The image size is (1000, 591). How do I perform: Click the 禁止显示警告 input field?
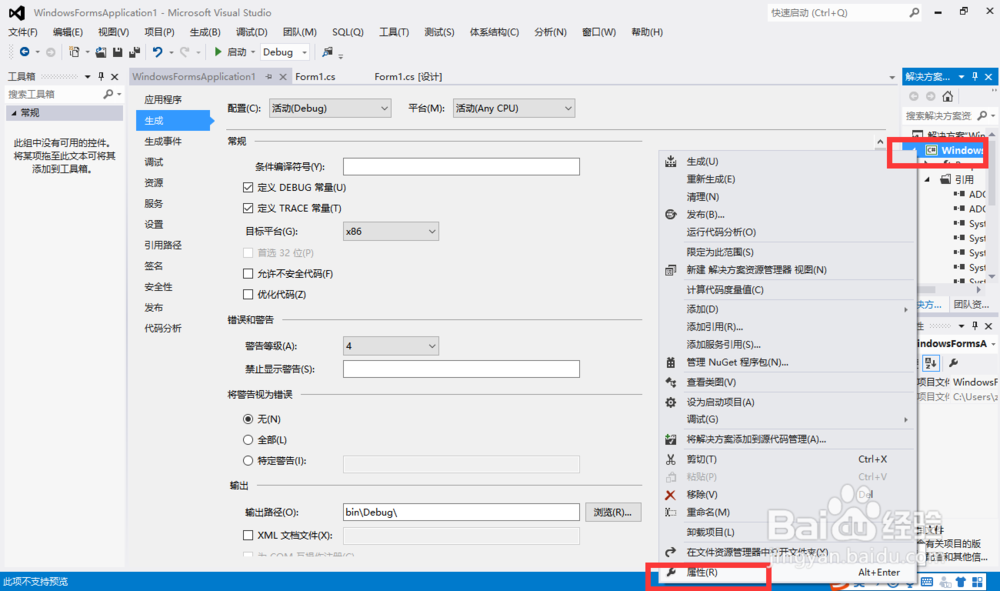(x=461, y=368)
